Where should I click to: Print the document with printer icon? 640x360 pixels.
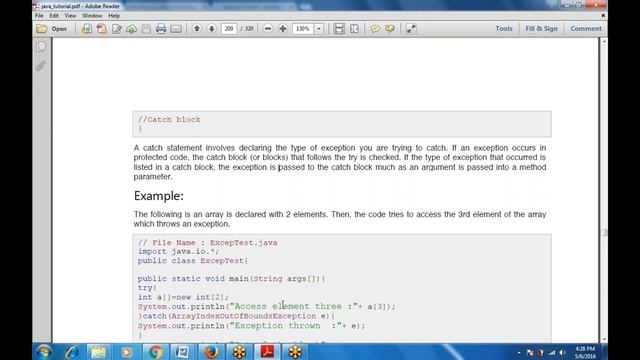pyautogui.click(x=161, y=29)
